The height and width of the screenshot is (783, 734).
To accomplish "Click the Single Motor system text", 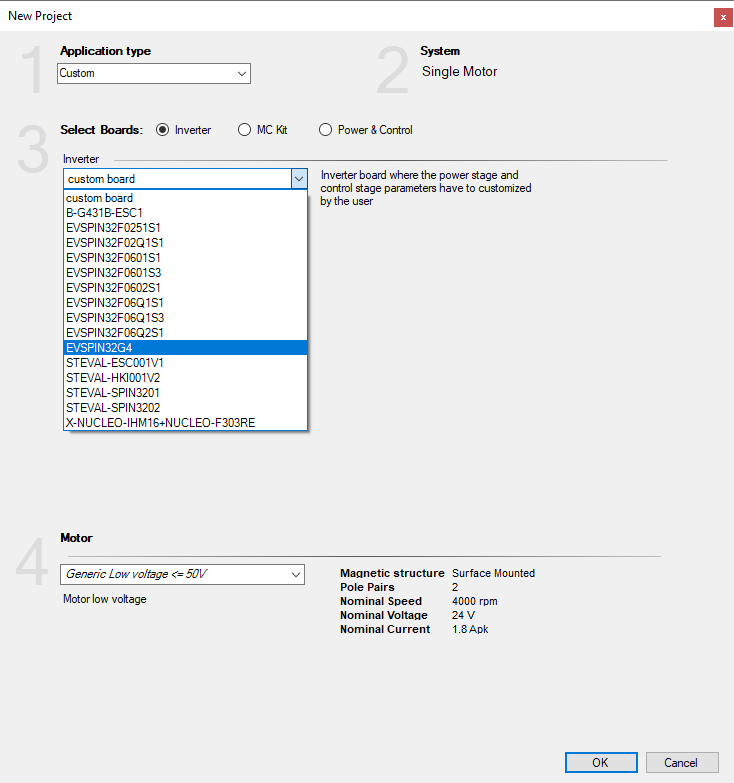I will click(459, 71).
